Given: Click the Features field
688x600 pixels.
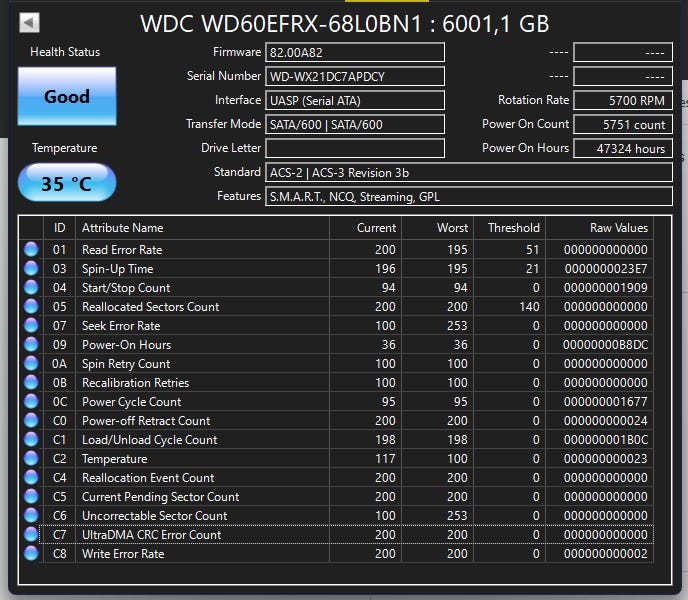Looking at the screenshot, I should (469, 196).
